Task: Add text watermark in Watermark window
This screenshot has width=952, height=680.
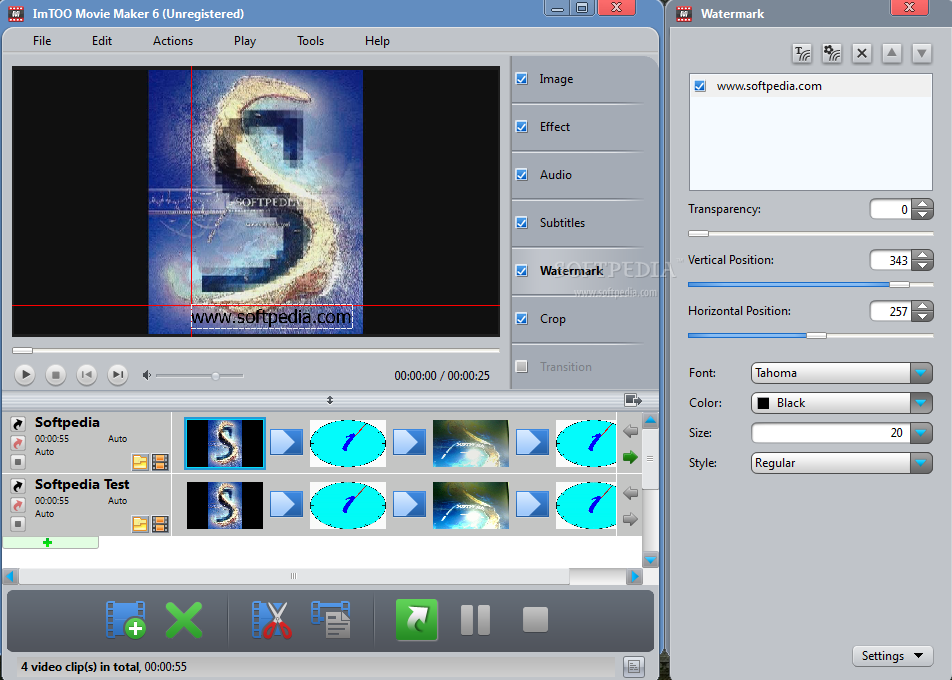Action: pos(803,53)
